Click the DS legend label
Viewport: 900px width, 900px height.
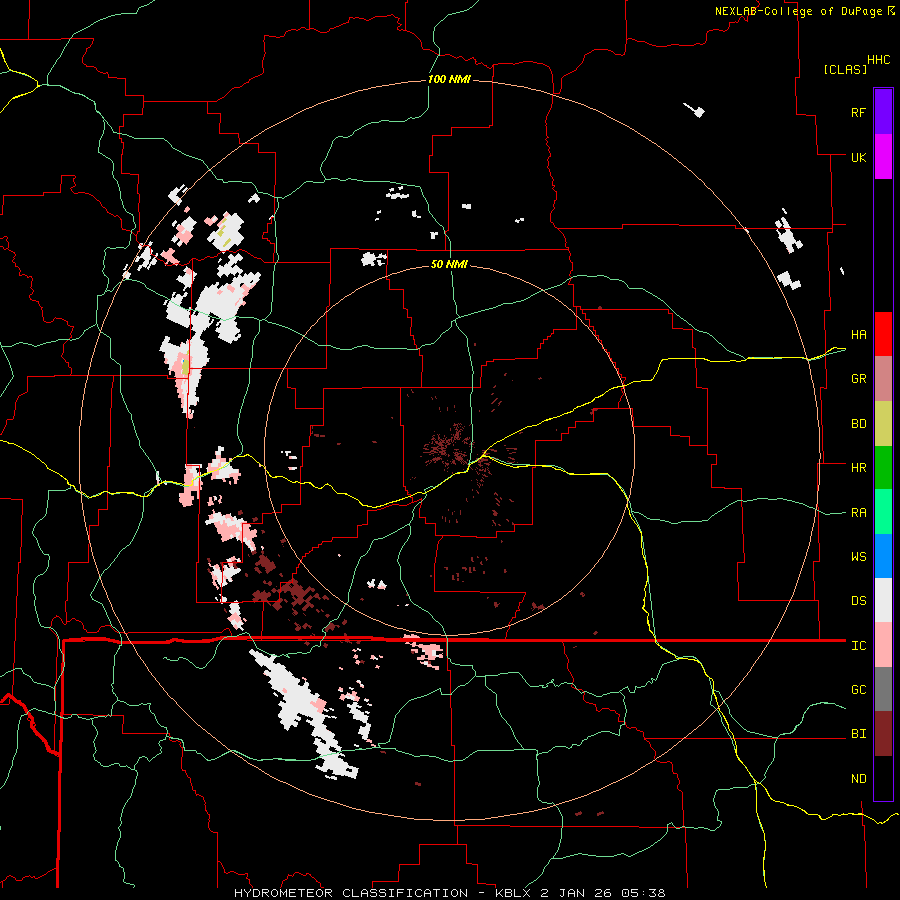click(858, 601)
